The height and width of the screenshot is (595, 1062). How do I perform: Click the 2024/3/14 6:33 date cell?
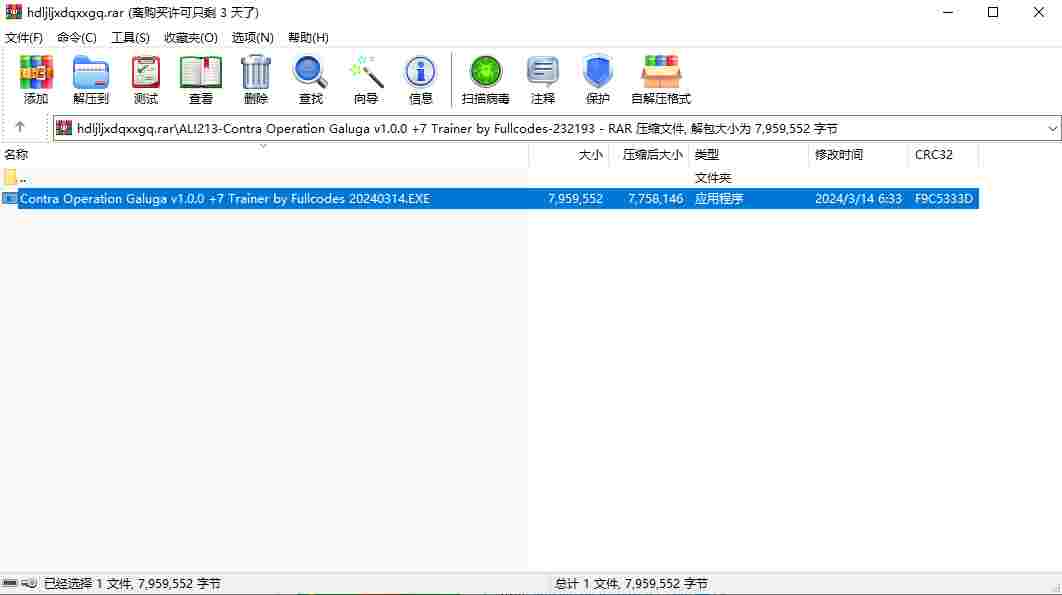pos(858,199)
